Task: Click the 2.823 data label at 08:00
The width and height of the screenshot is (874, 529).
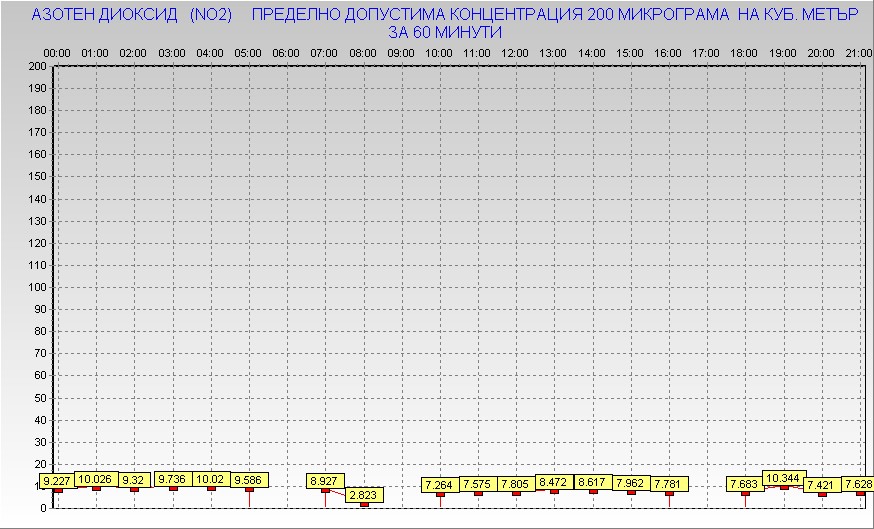Action: coord(365,495)
